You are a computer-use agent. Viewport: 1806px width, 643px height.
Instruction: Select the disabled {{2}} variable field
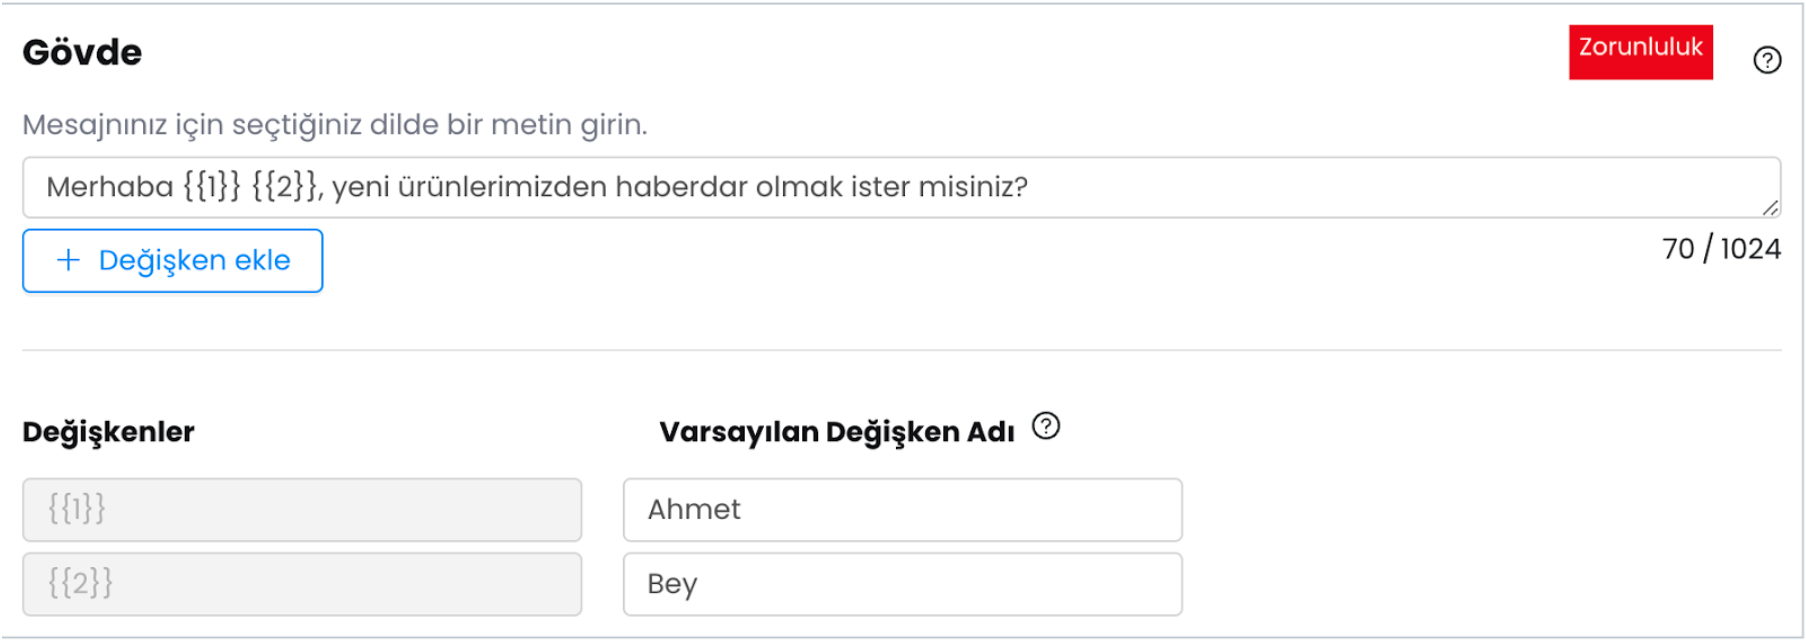(302, 584)
